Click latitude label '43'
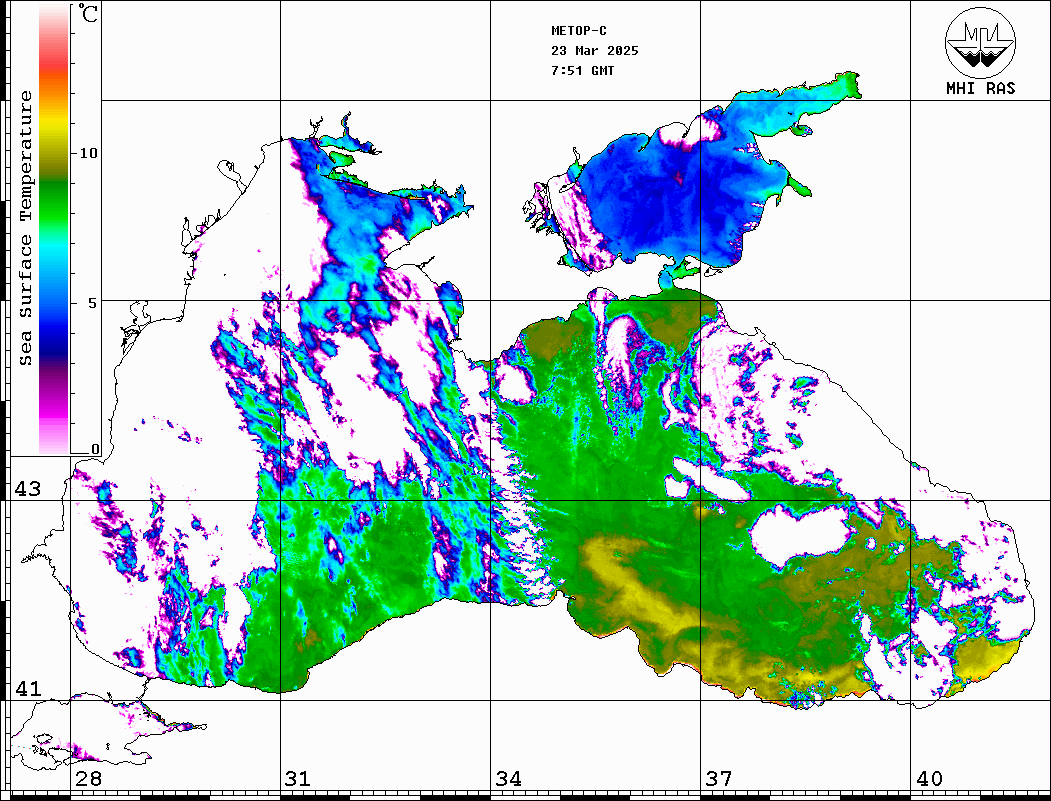Screen dimensions: 1051x801 28,489
